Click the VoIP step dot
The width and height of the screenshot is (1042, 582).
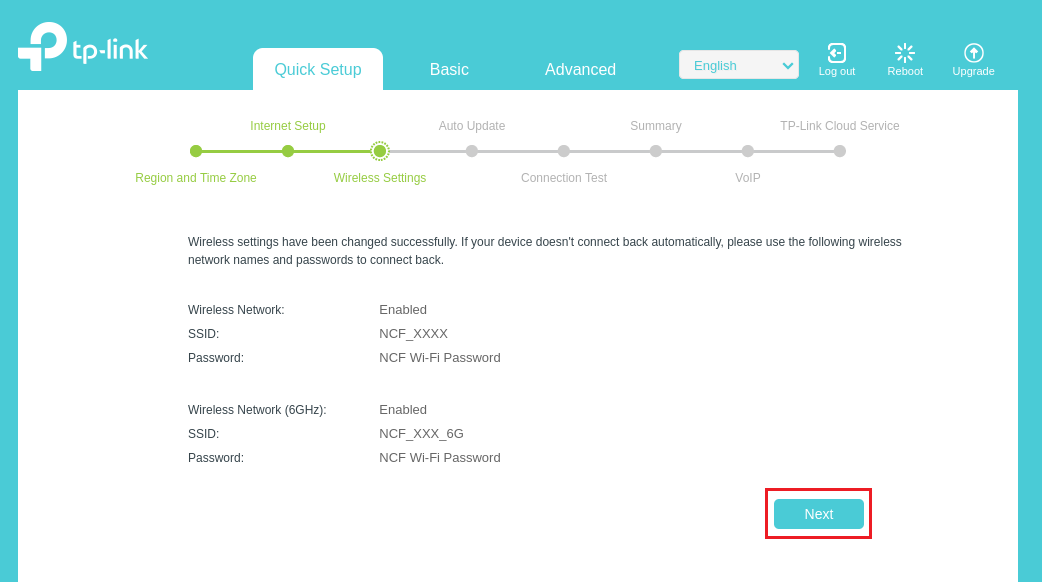click(748, 151)
